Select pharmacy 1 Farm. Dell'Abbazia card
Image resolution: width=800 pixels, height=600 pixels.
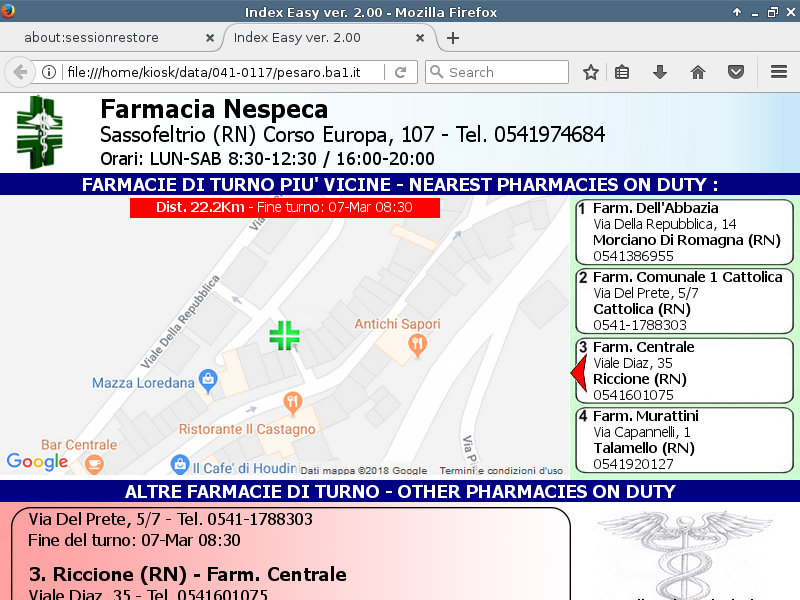[x=684, y=232]
